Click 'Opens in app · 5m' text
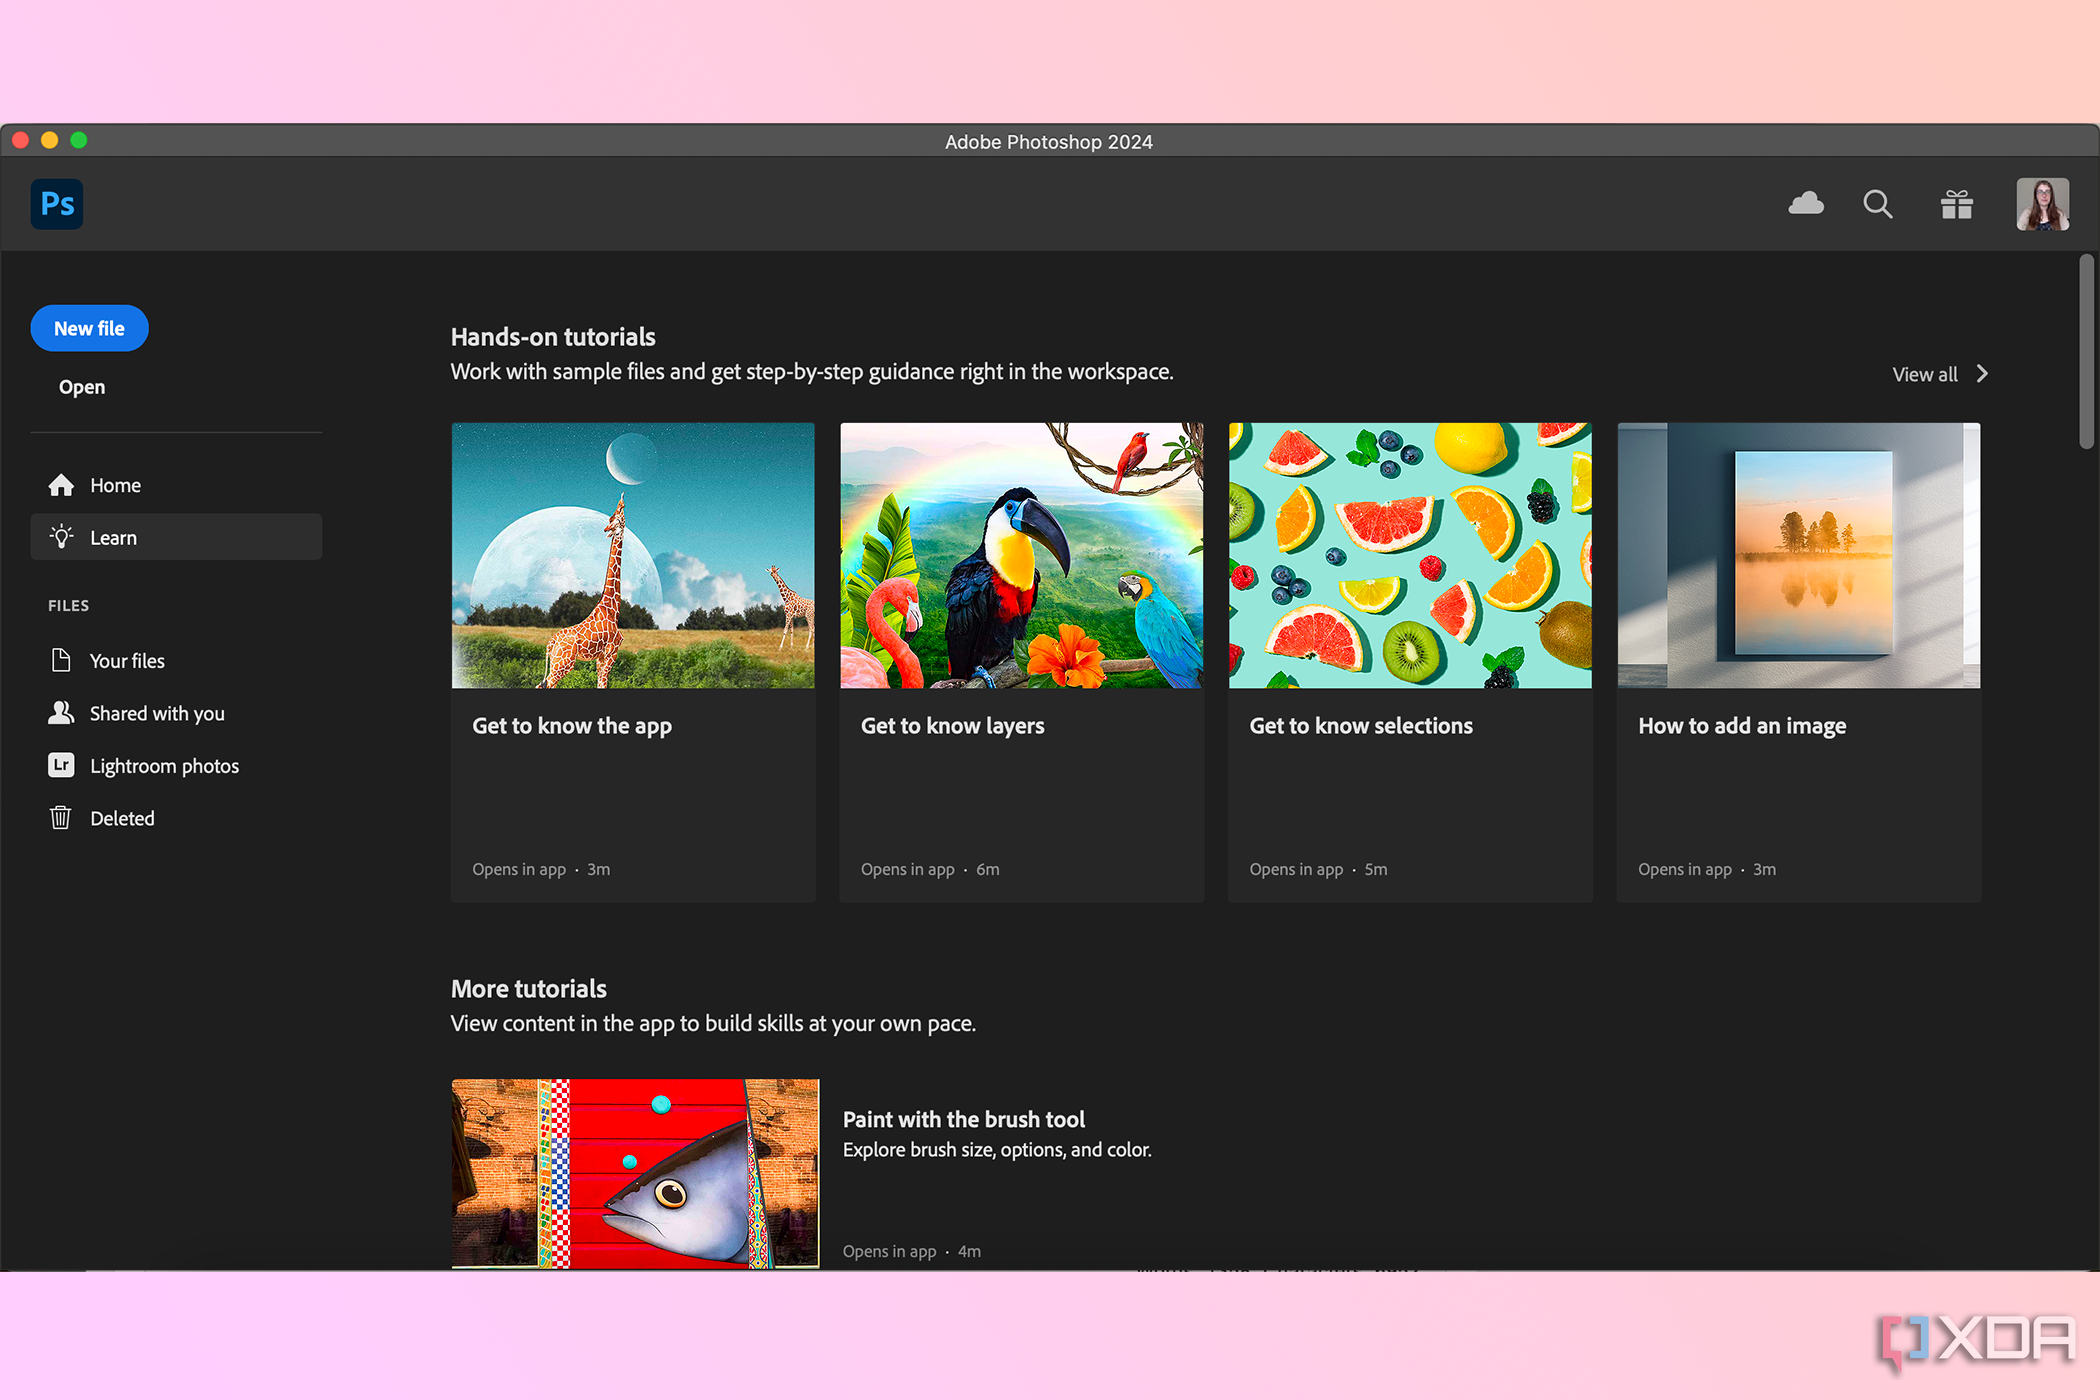 pos(1318,869)
